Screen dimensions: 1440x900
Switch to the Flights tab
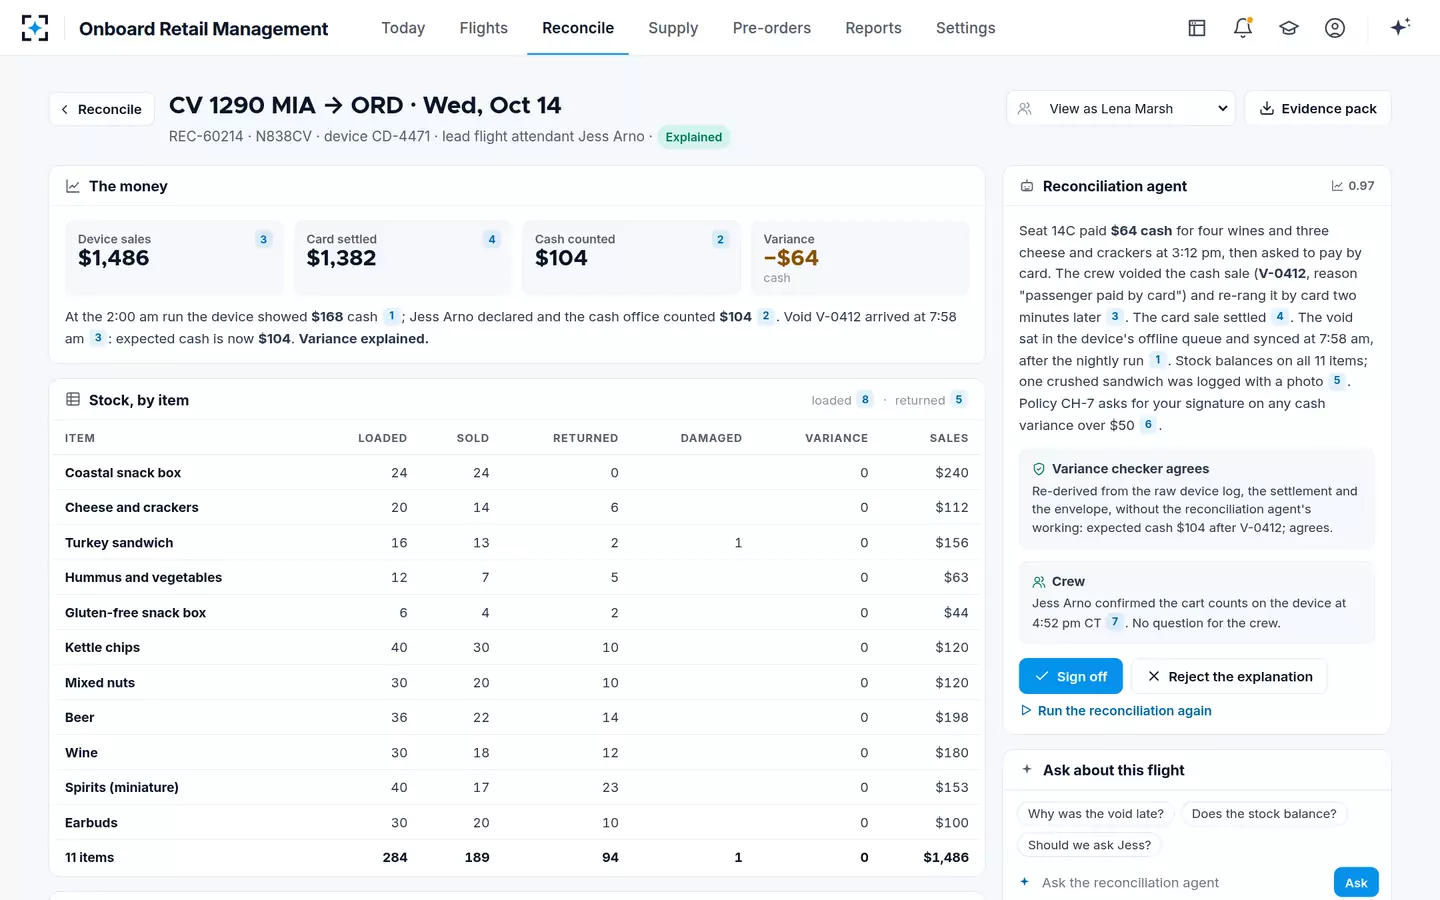484,28
